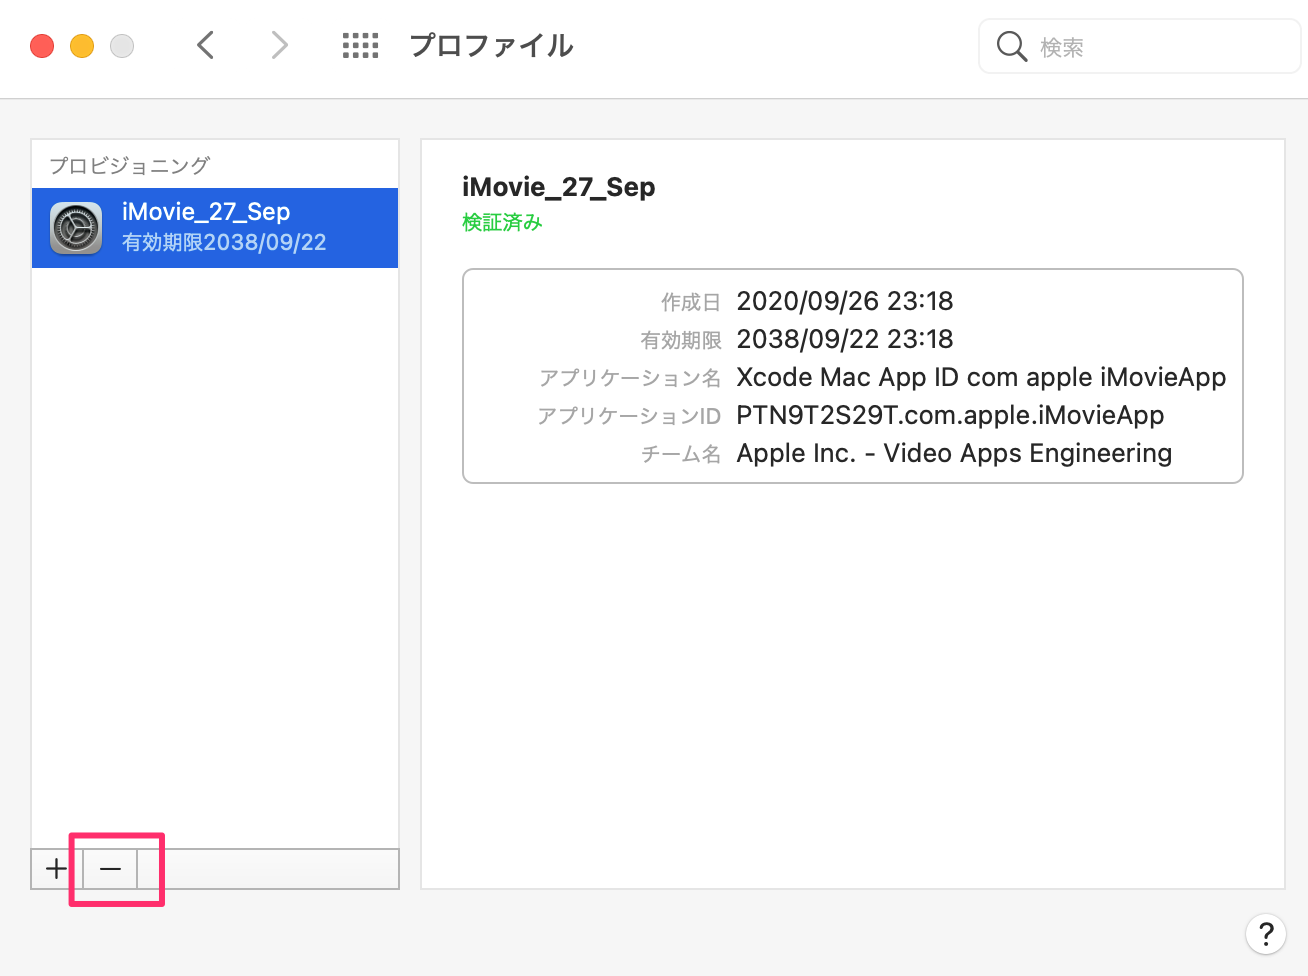
Task: Click the プロビジョニング list header
Action: (x=129, y=165)
